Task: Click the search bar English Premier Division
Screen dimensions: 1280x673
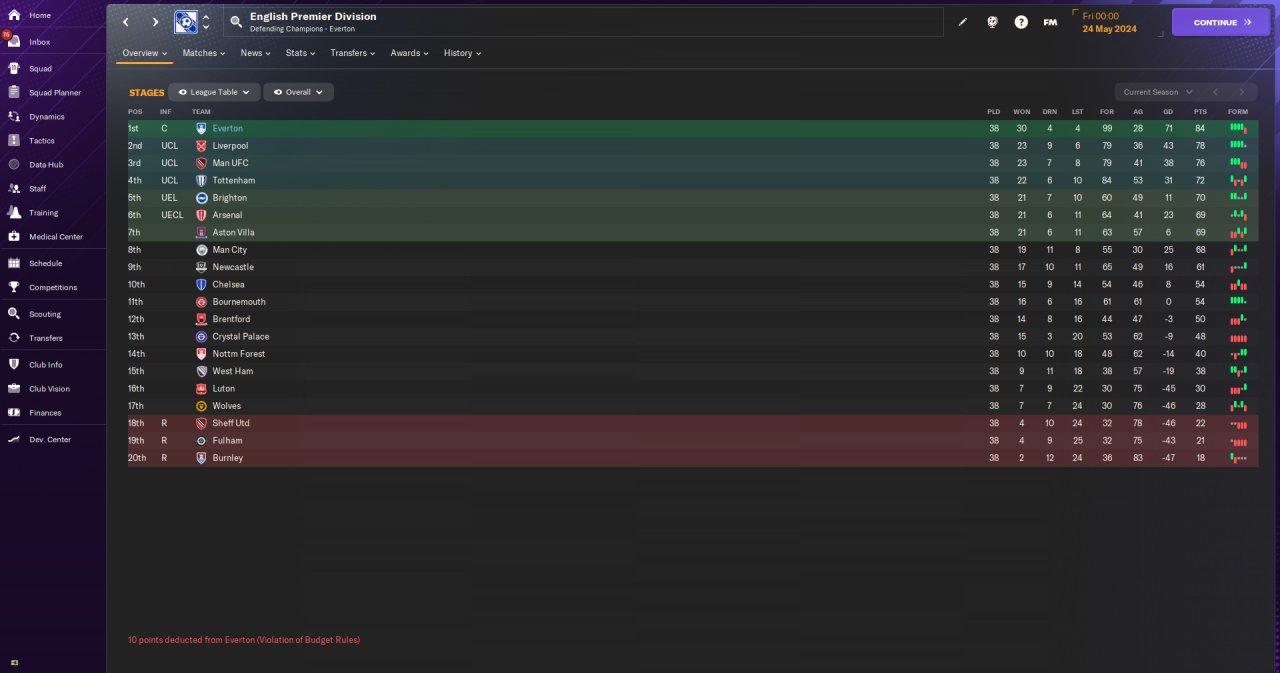Action: [584, 22]
